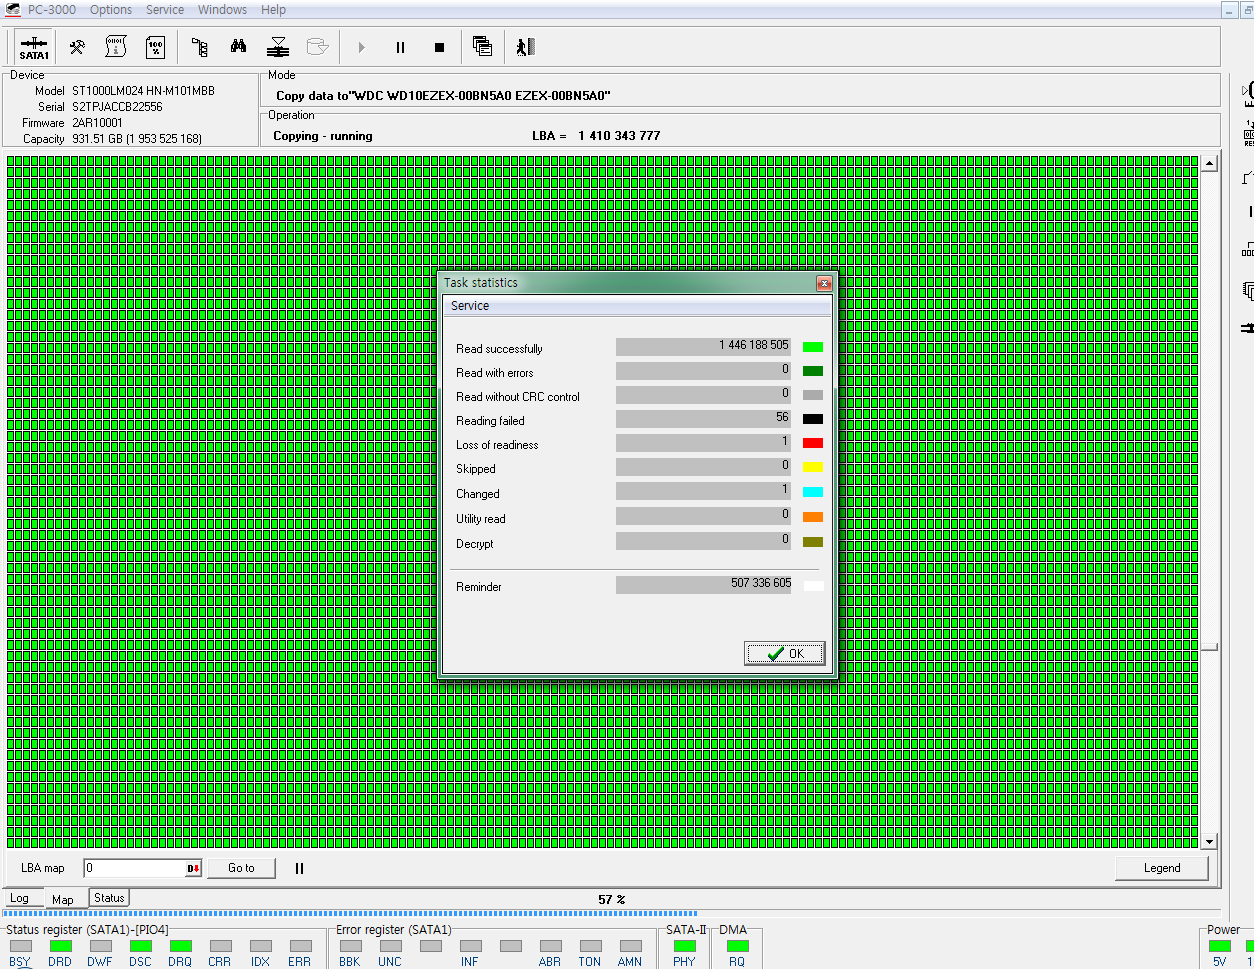Open the Options menu
1254x969 pixels.
click(111, 10)
